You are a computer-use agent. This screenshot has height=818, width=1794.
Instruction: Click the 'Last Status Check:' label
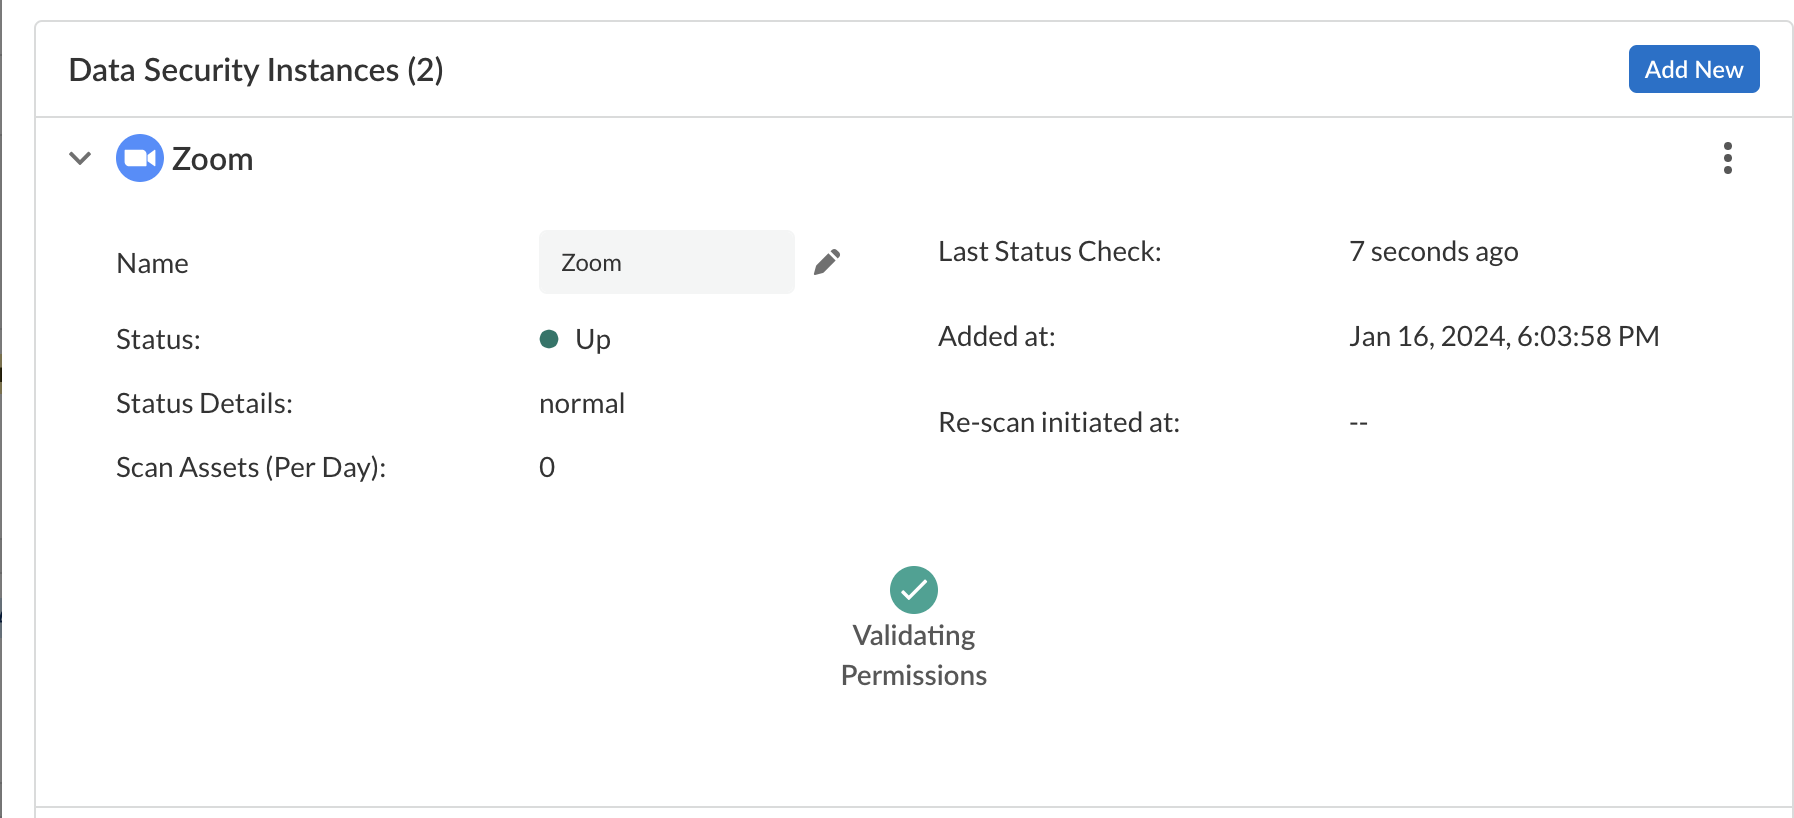1049,251
